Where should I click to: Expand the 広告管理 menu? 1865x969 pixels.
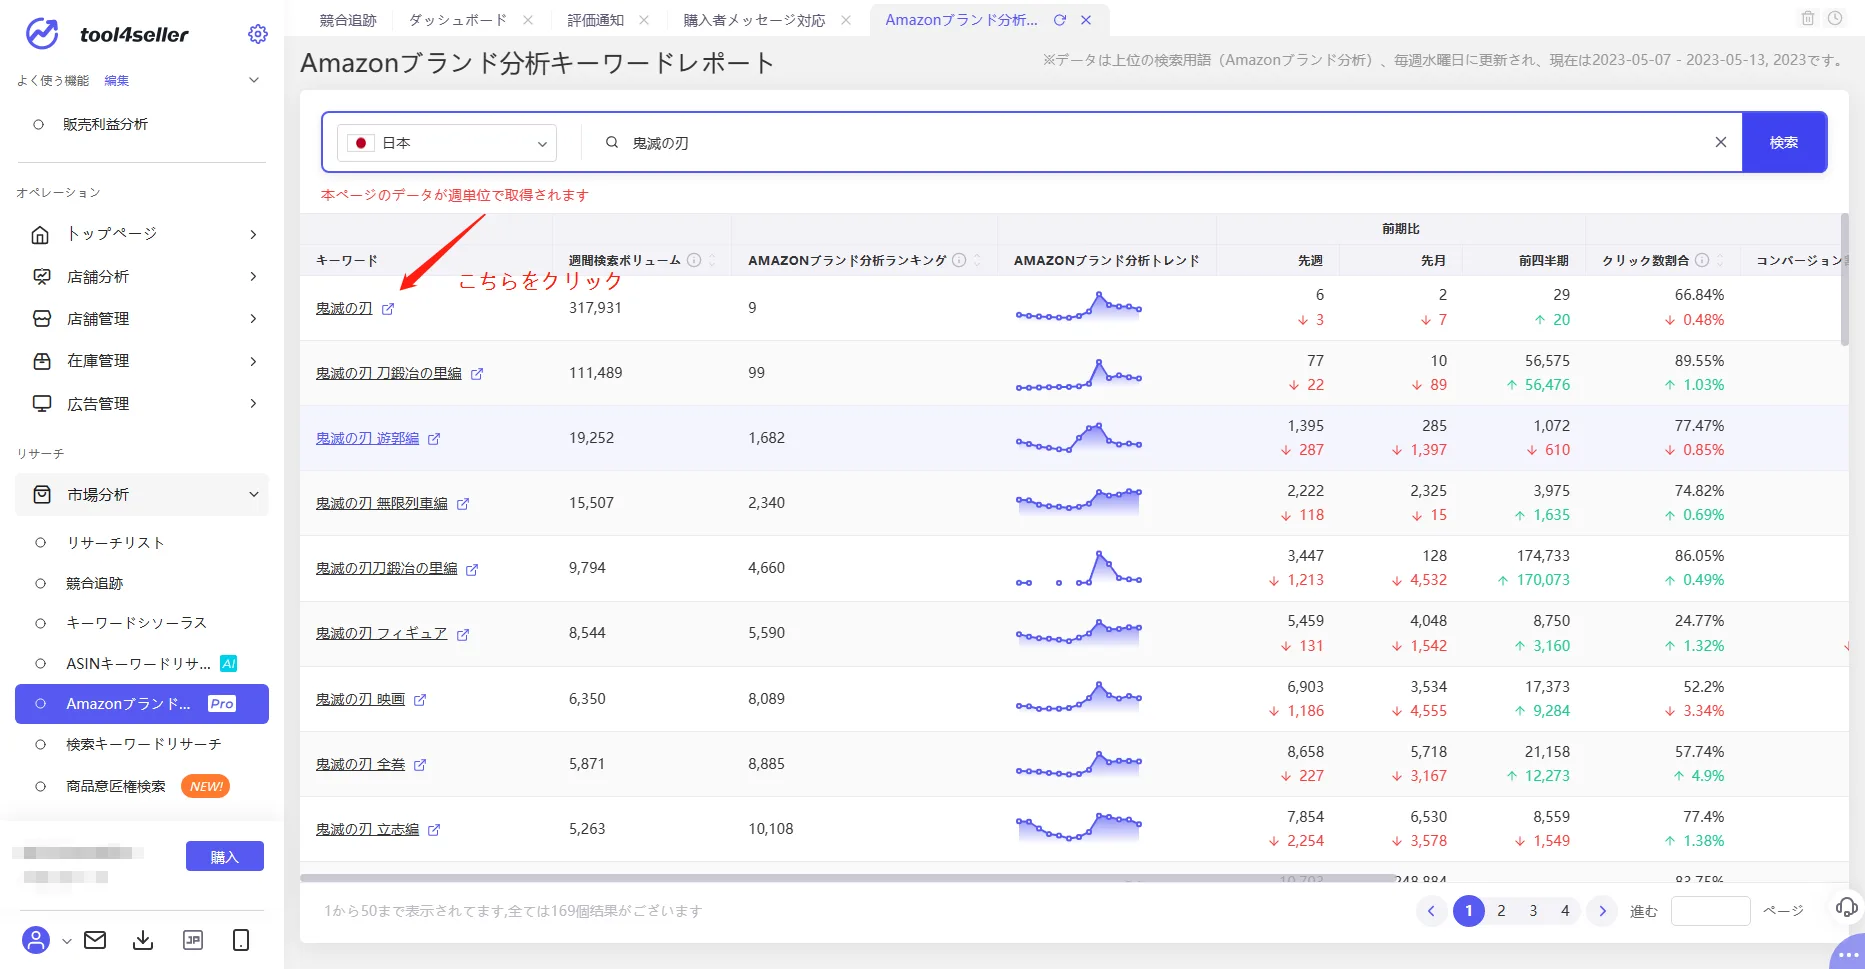point(142,404)
